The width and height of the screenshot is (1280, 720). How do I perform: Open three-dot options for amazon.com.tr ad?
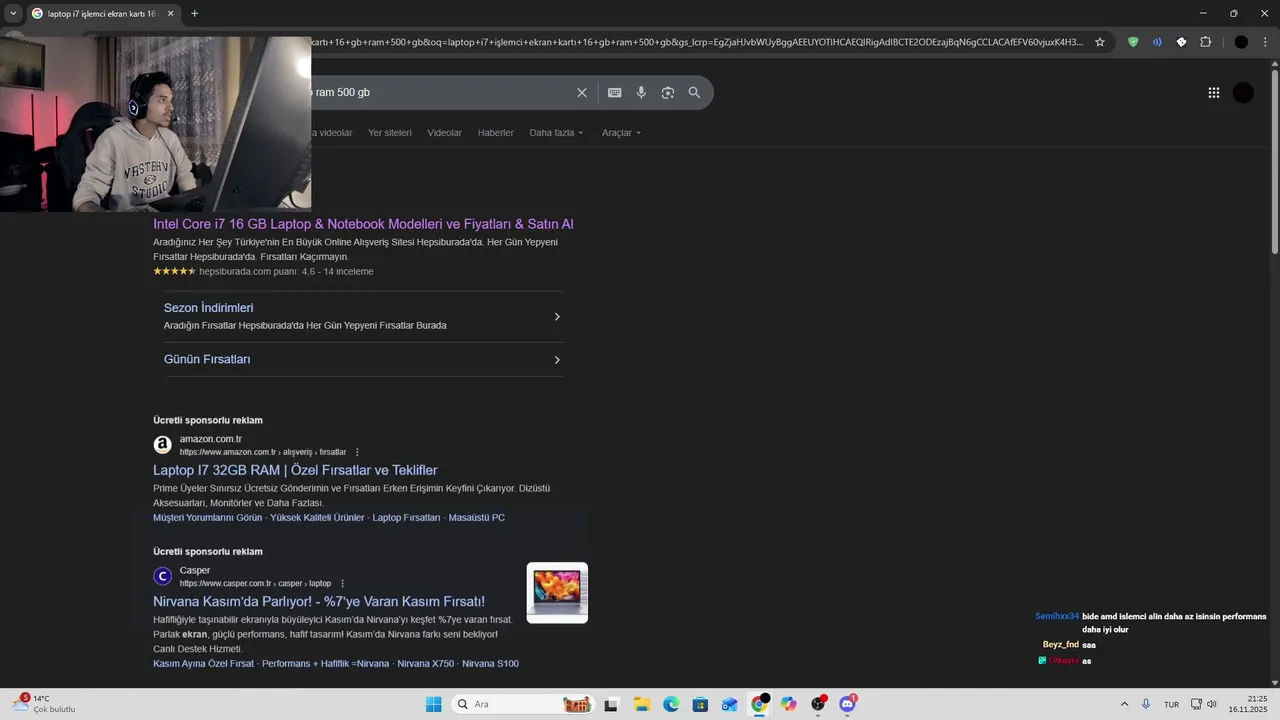point(357,452)
